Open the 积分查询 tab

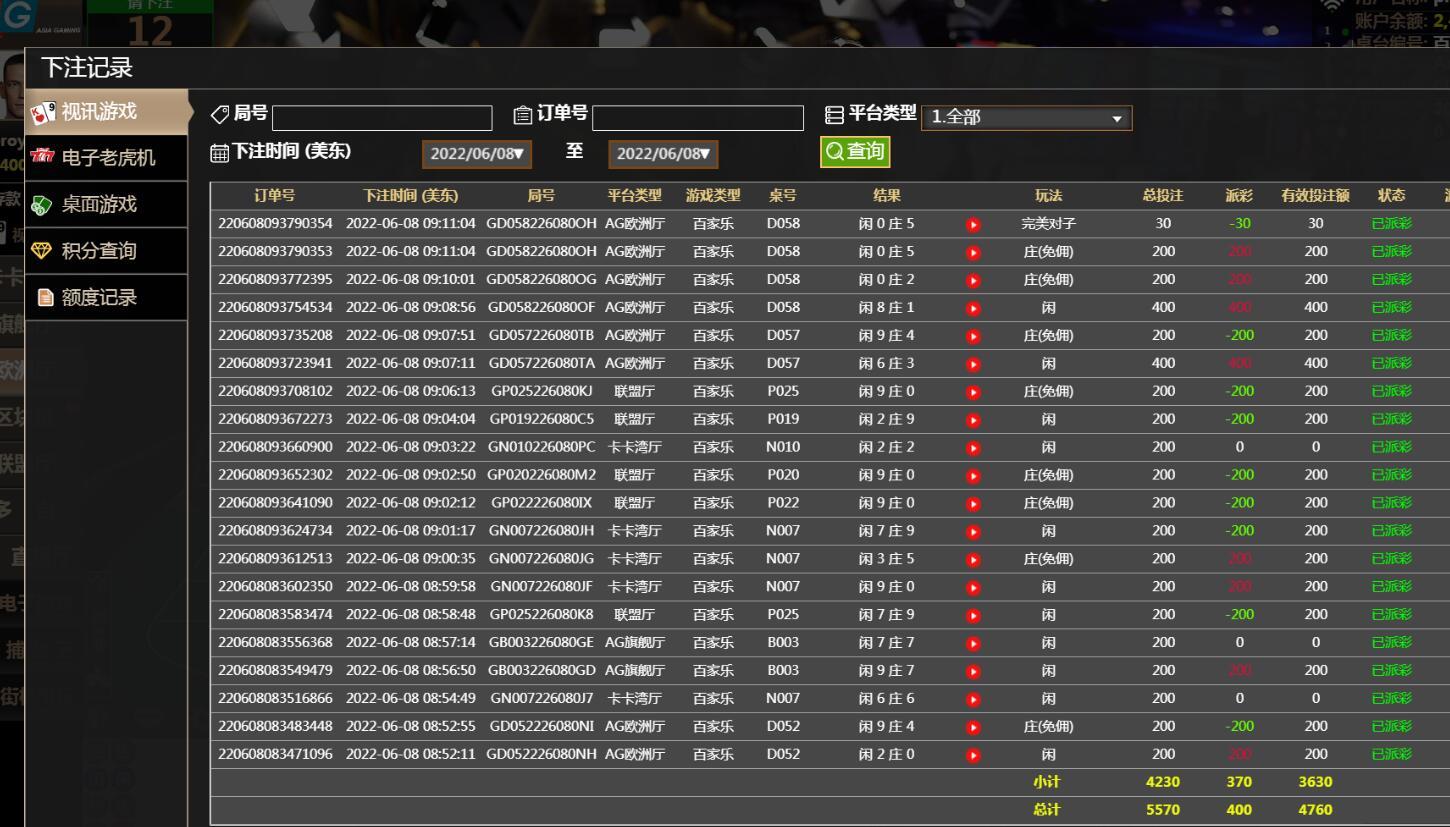[x=107, y=251]
